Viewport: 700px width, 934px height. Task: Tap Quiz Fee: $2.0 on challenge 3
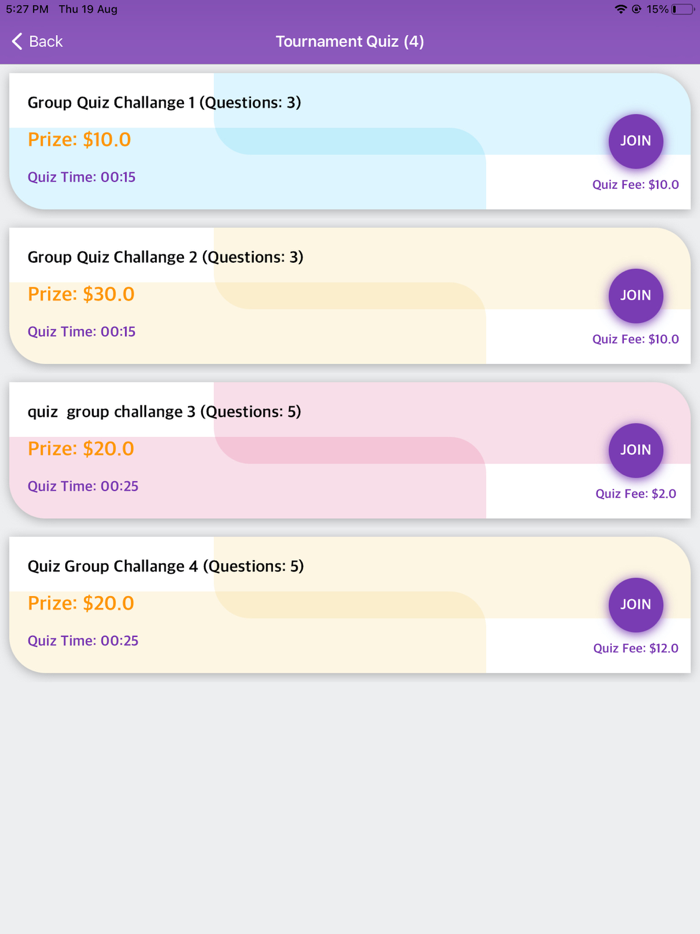tap(636, 493)
